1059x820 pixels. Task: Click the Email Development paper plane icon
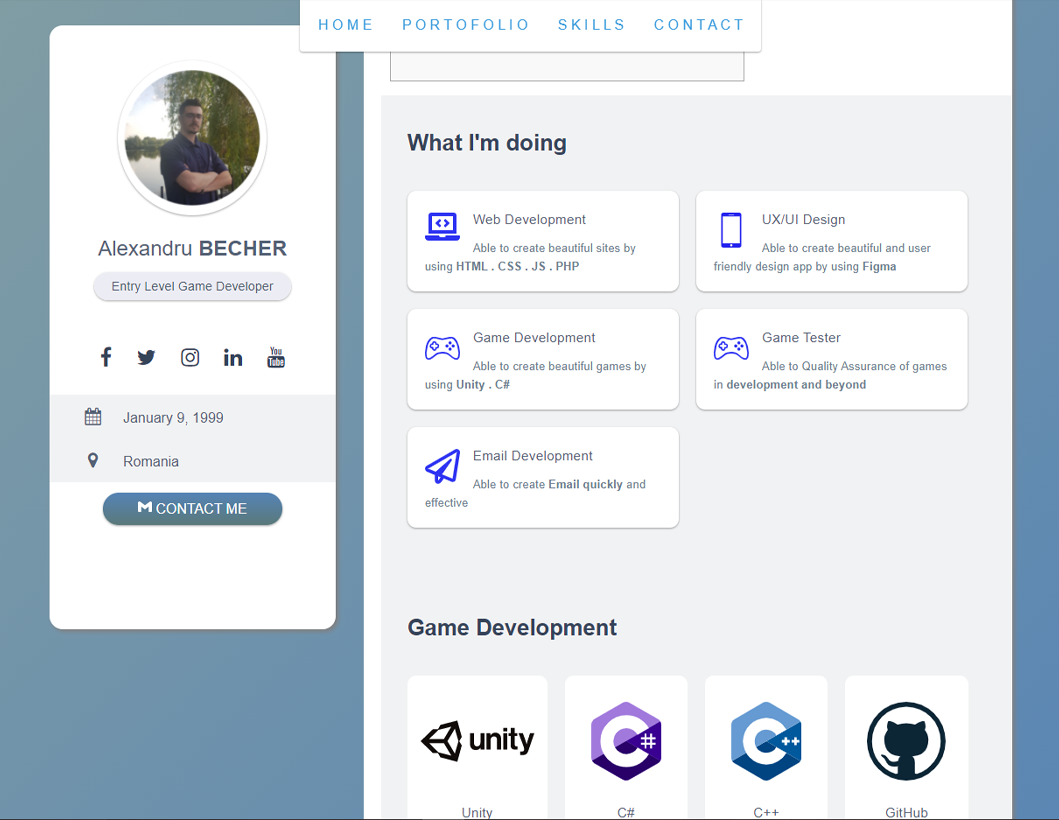coord(442,466)
